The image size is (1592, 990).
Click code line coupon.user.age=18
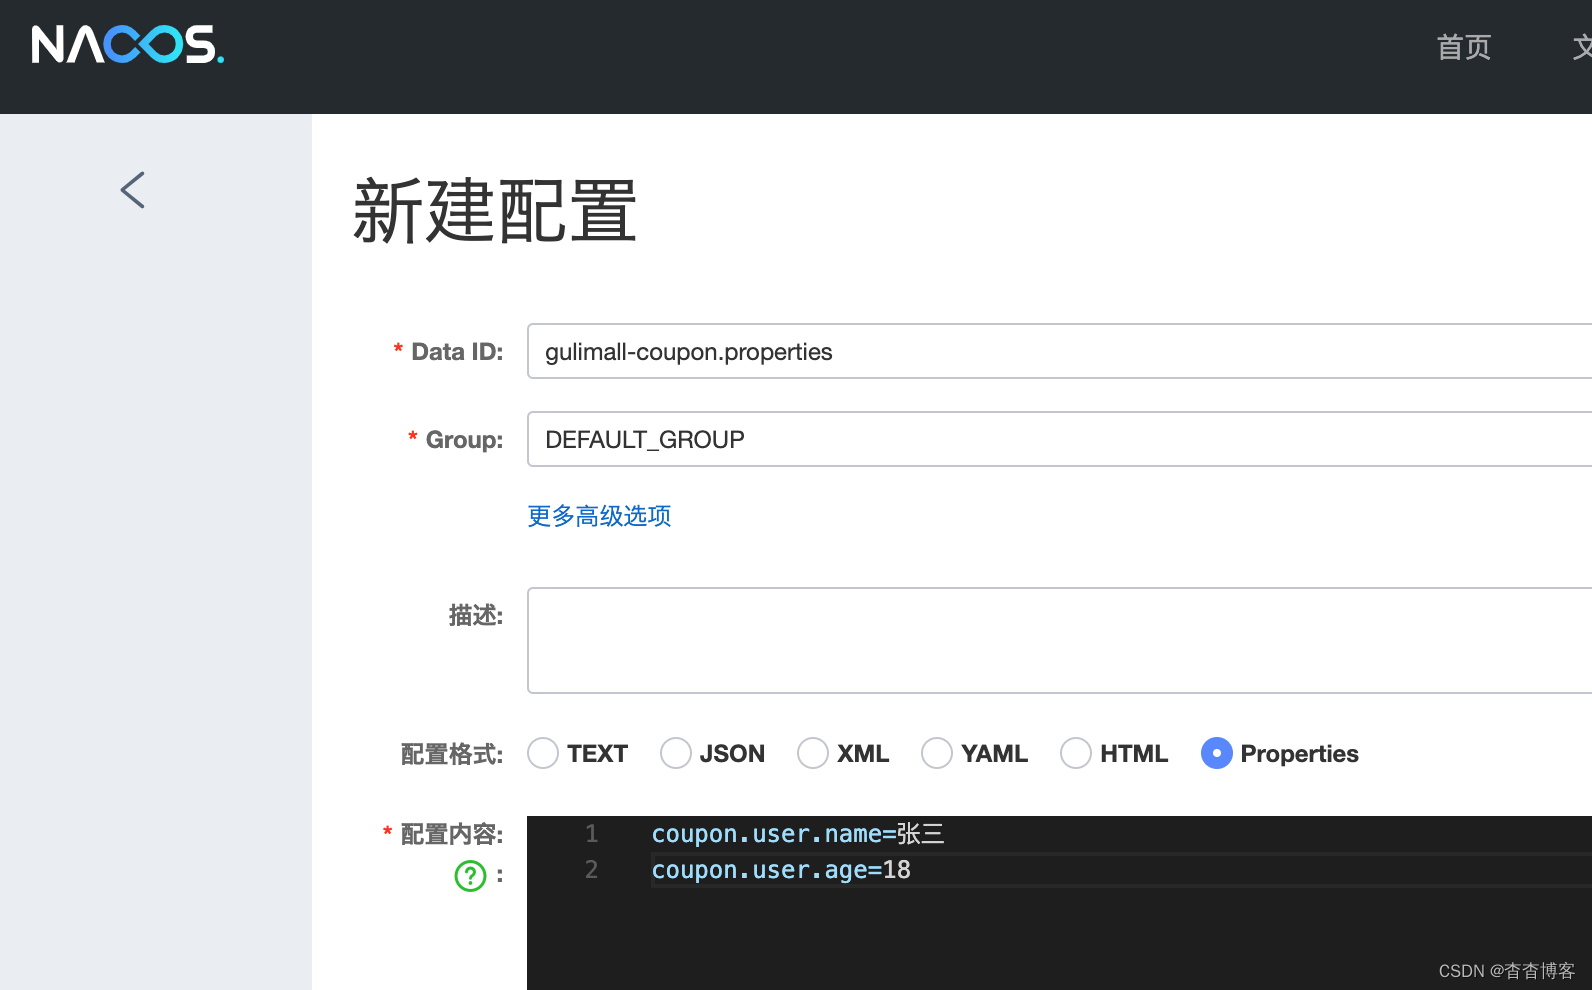click(x=781, y=870)
